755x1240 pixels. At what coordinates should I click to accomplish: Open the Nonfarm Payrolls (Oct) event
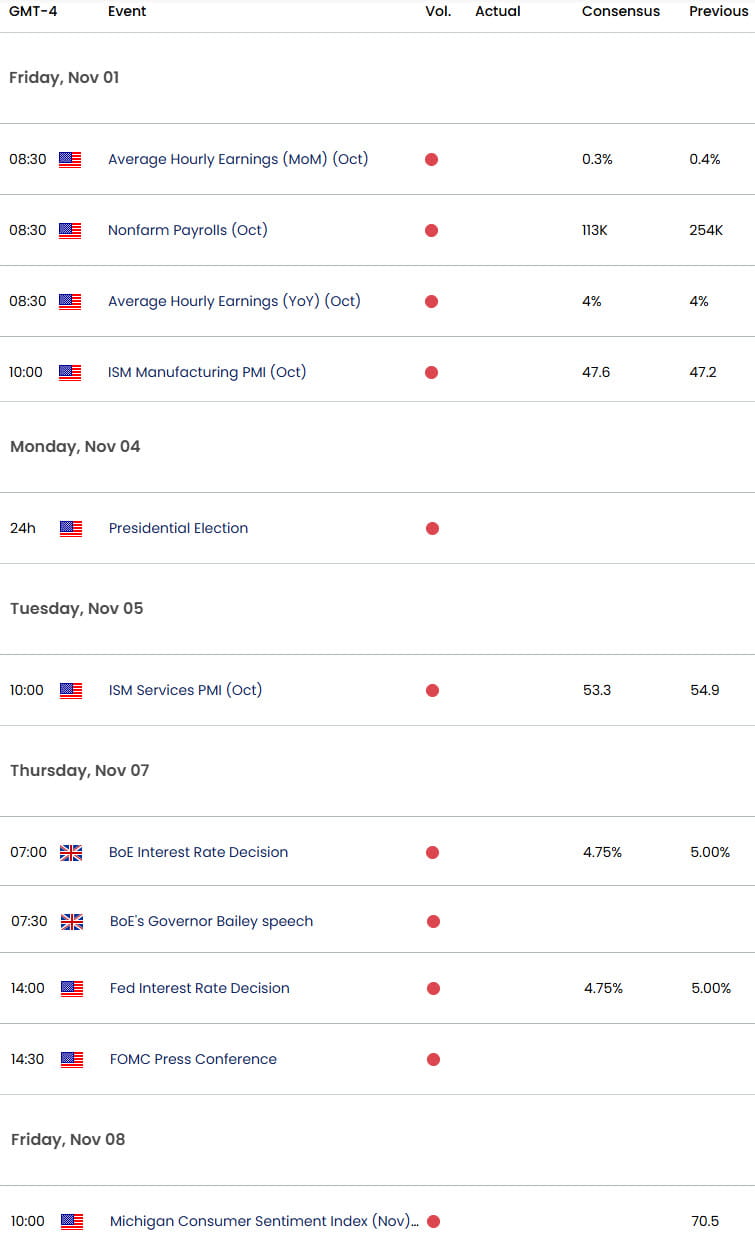(188, 230)
